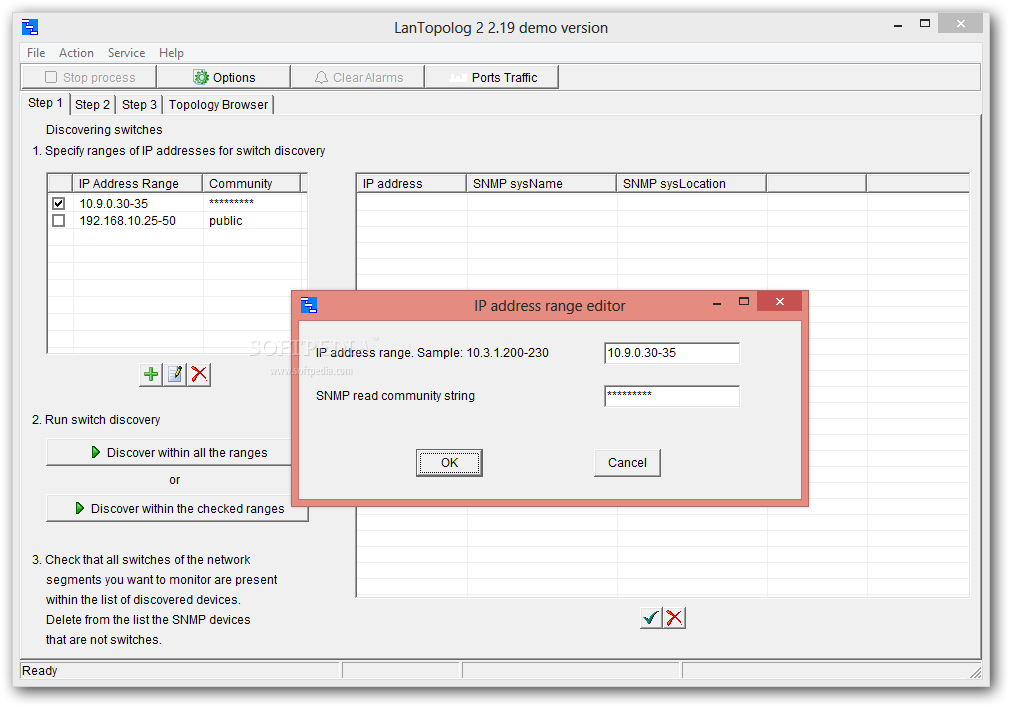This screenshot has height=707, width=1010.
Task: Minimize the IP address range editor dialog
Action: click(717, 302)
